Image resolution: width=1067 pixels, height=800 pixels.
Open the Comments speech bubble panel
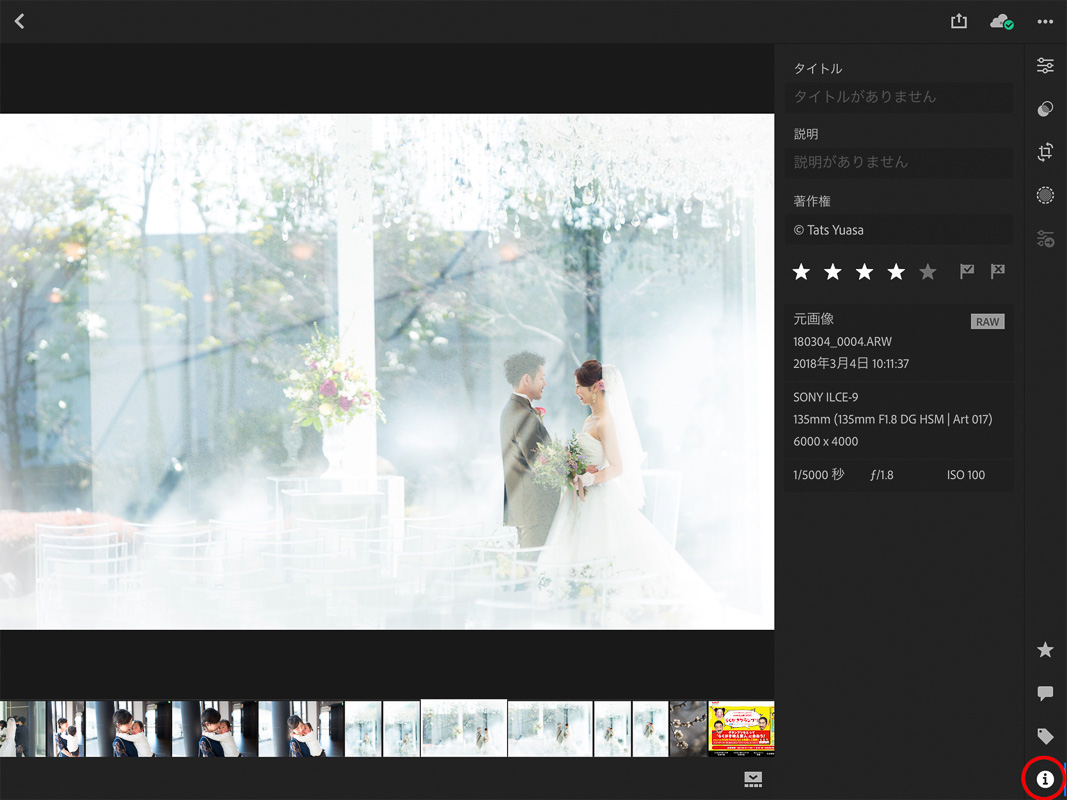click(x=1045, y=693)
